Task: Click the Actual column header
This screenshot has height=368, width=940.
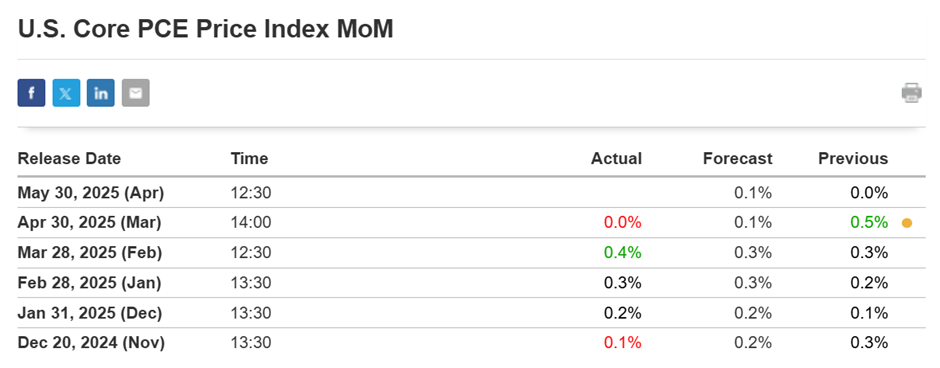Action: click(x=616, y=158)
